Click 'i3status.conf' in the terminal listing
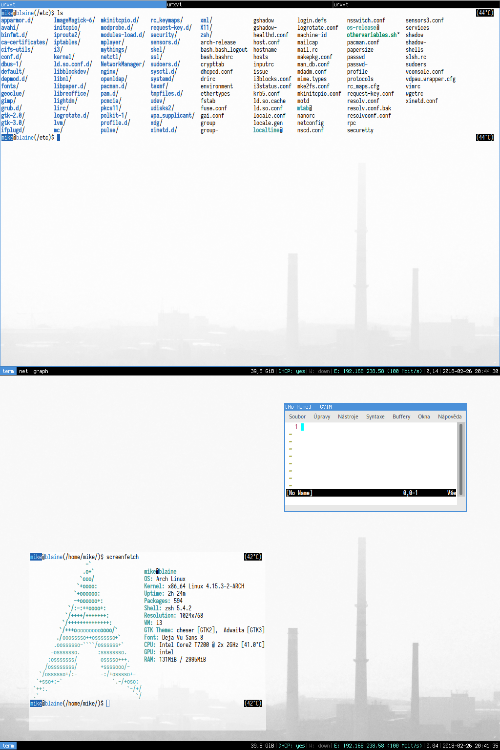 pos(272,86)
